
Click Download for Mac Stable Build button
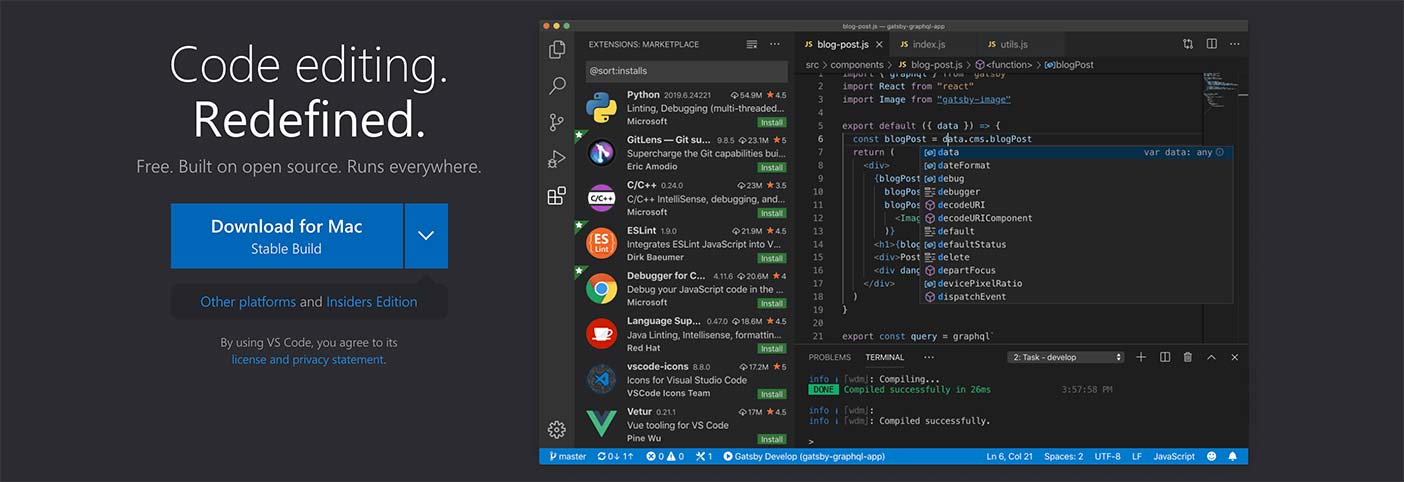[287, 236]
